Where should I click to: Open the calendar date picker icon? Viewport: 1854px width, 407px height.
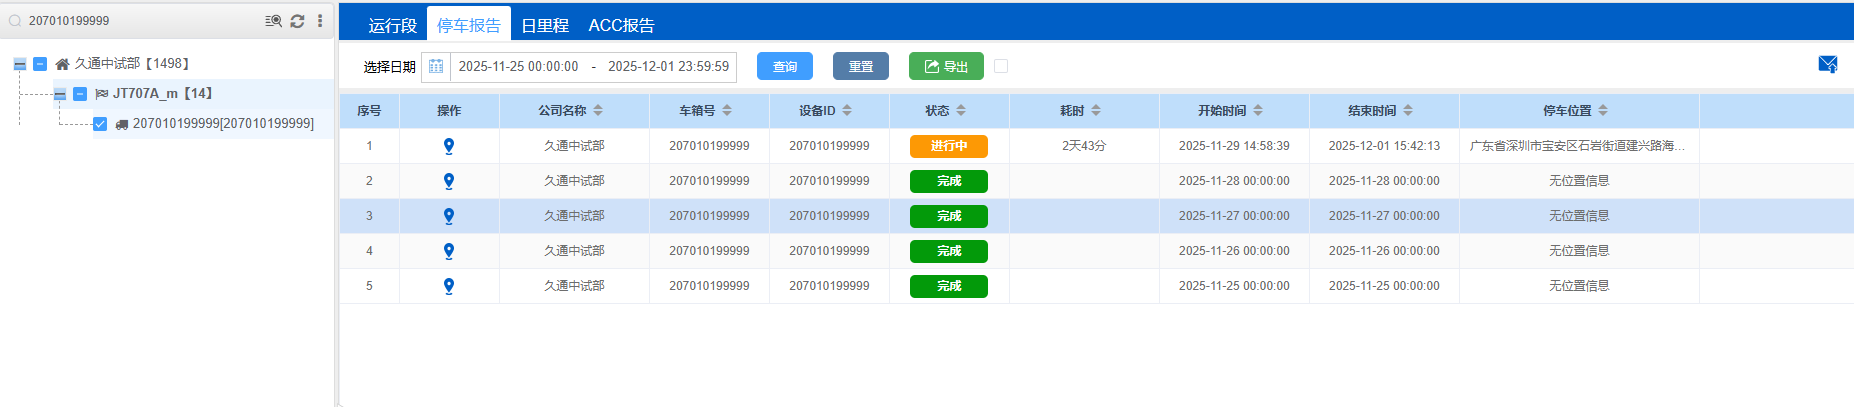tap(436, 67)
